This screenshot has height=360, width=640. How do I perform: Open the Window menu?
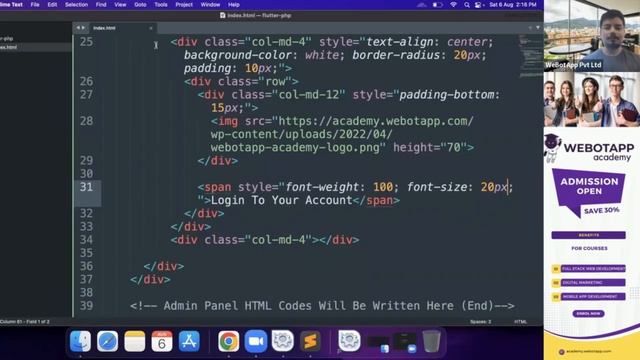click(x=210, y=5)
